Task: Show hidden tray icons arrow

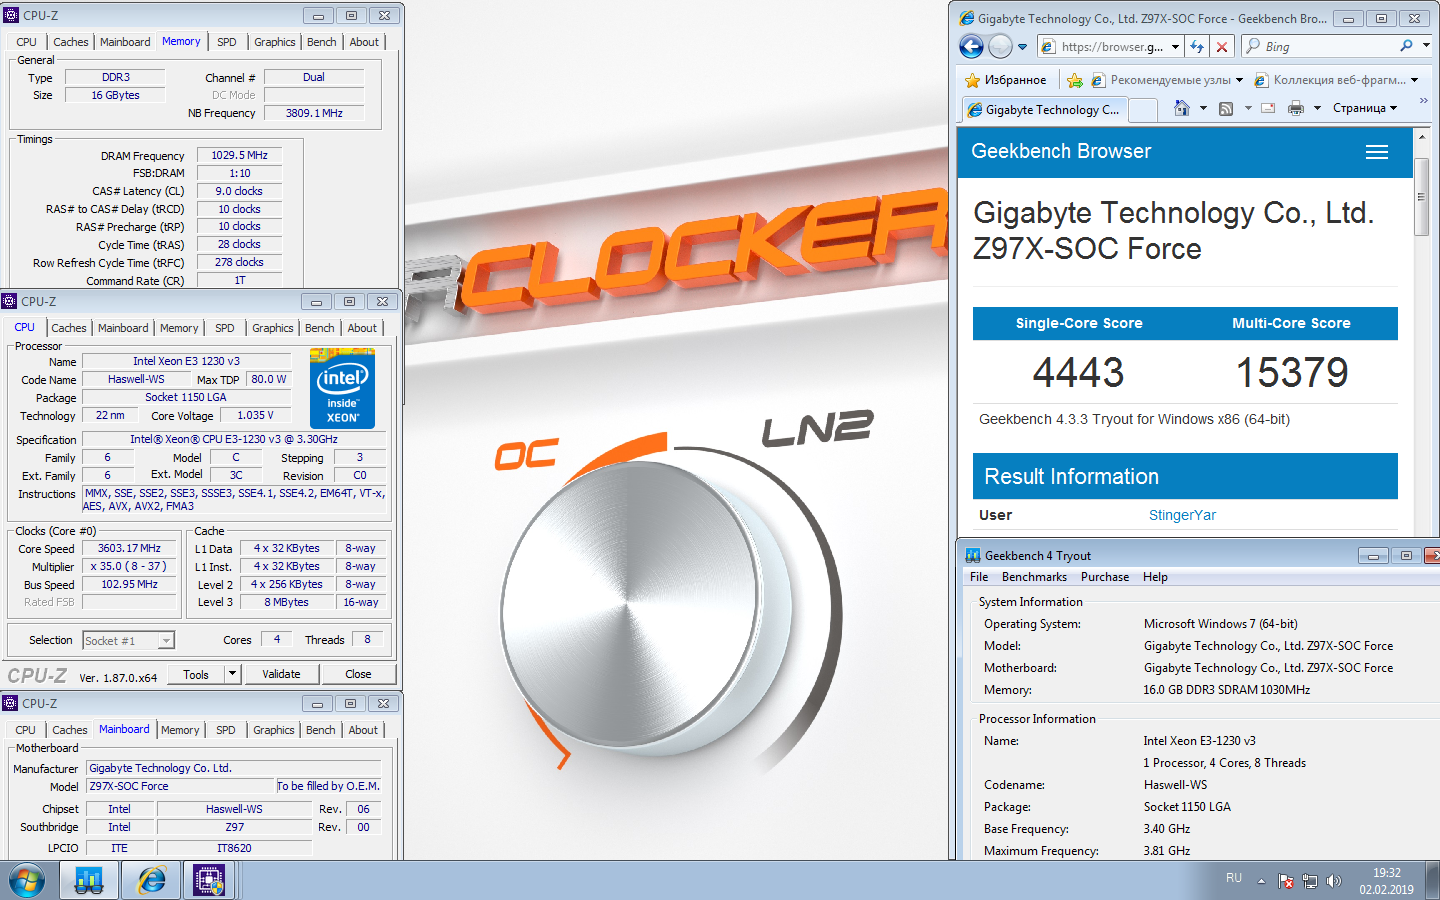Action: click(x=1261, y=881)
